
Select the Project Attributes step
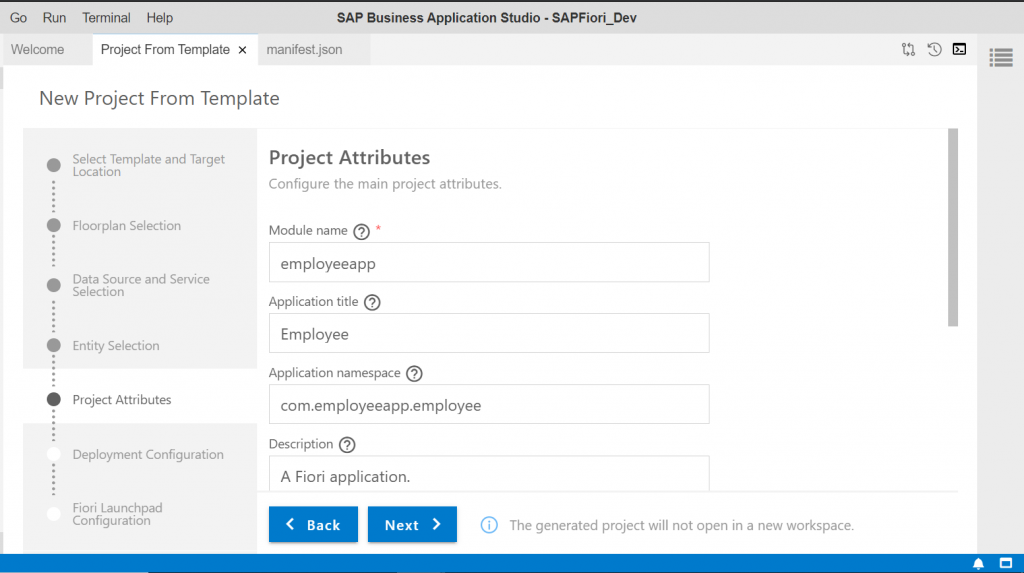coord(121,400)
